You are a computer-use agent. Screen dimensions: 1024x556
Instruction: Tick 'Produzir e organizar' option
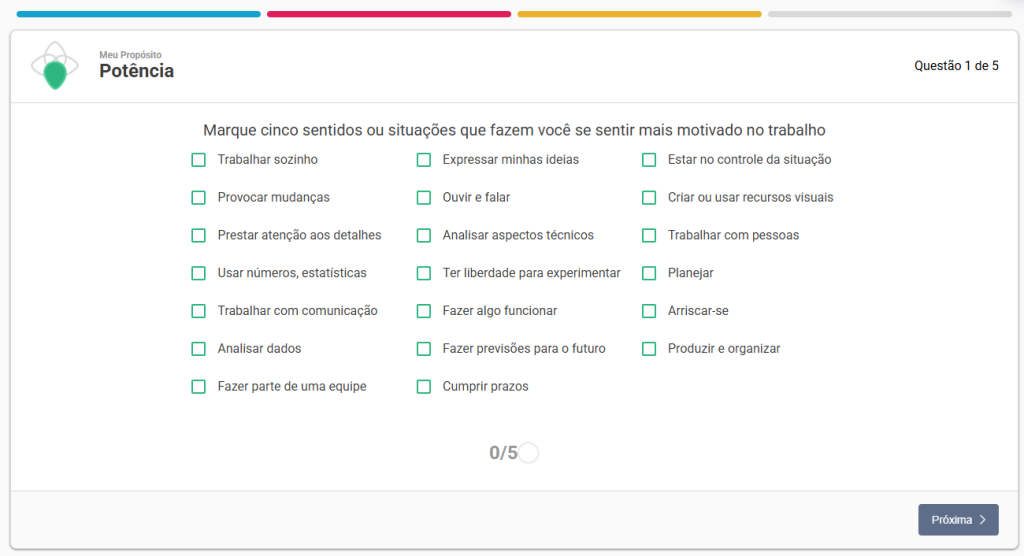[x=649, y=349]
